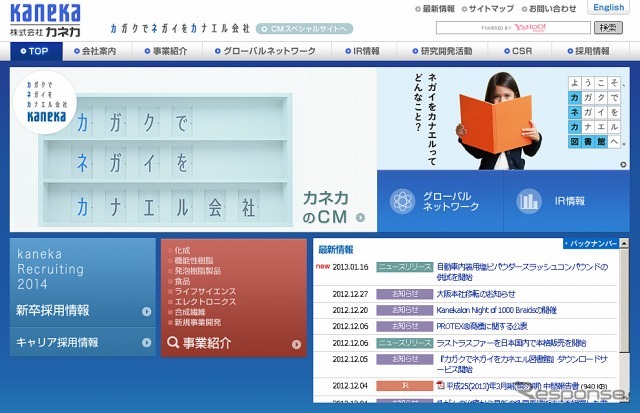Click the atom icon for グローバルネットワーク
Viewport: 640px width, 413px height.
click(x=402, y=201)
